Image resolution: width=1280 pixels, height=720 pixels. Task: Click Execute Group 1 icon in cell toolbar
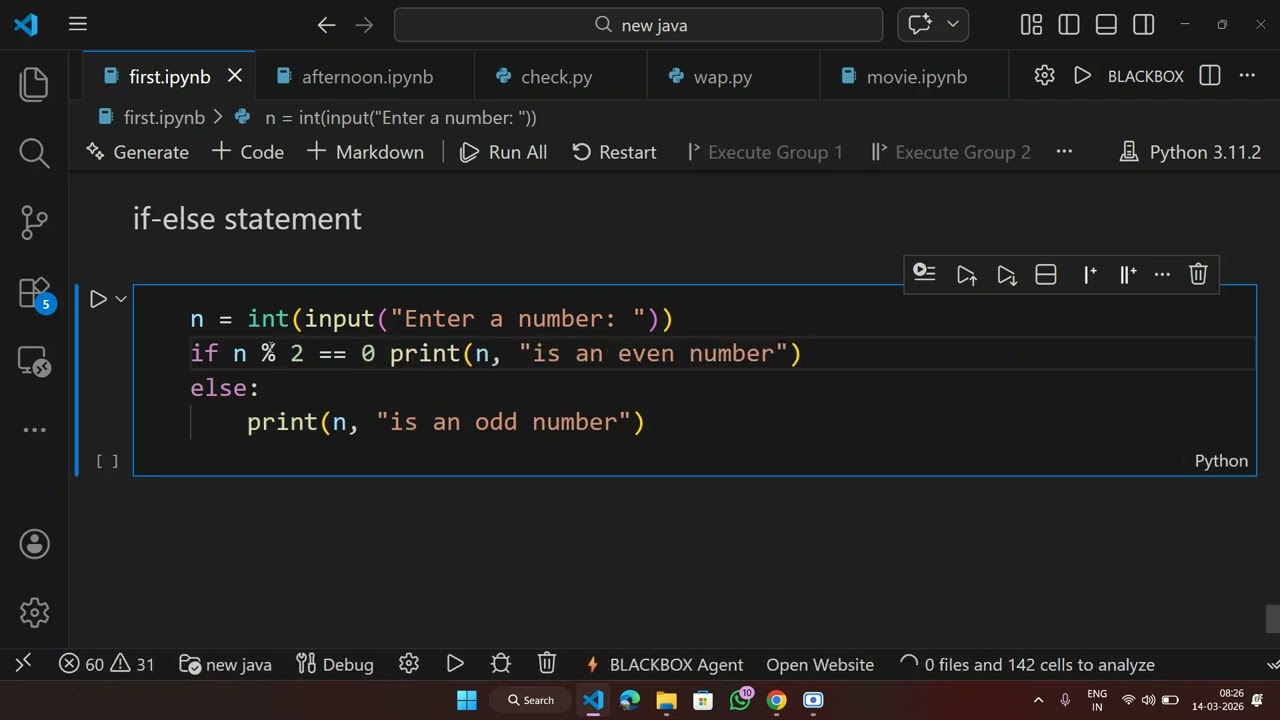1090,274
